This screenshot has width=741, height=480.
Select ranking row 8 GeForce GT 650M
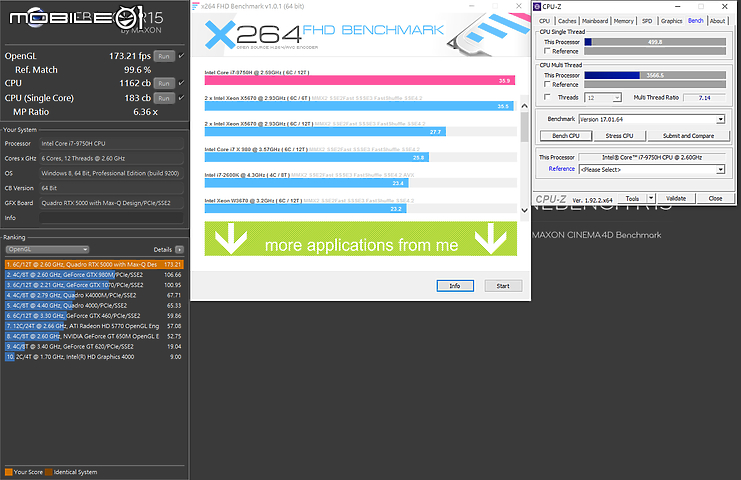[94, 336]
